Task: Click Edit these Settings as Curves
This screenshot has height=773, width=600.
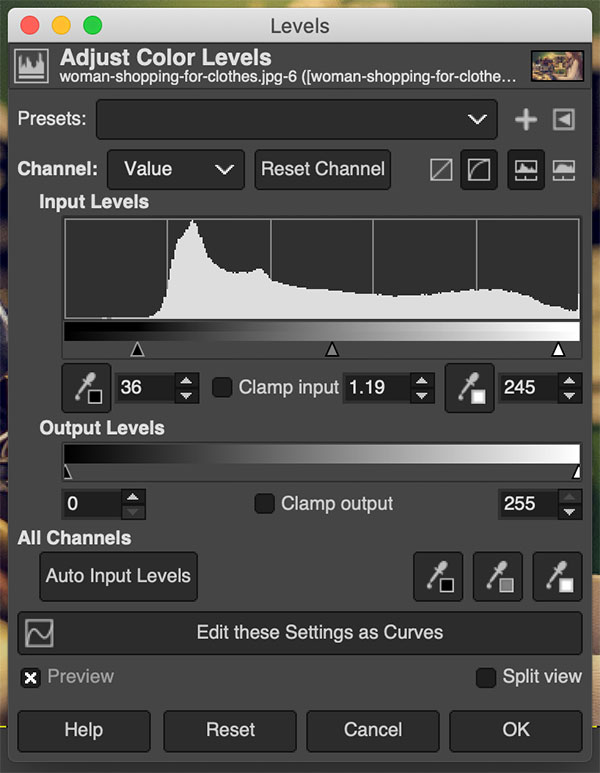Action: (300, 633)
